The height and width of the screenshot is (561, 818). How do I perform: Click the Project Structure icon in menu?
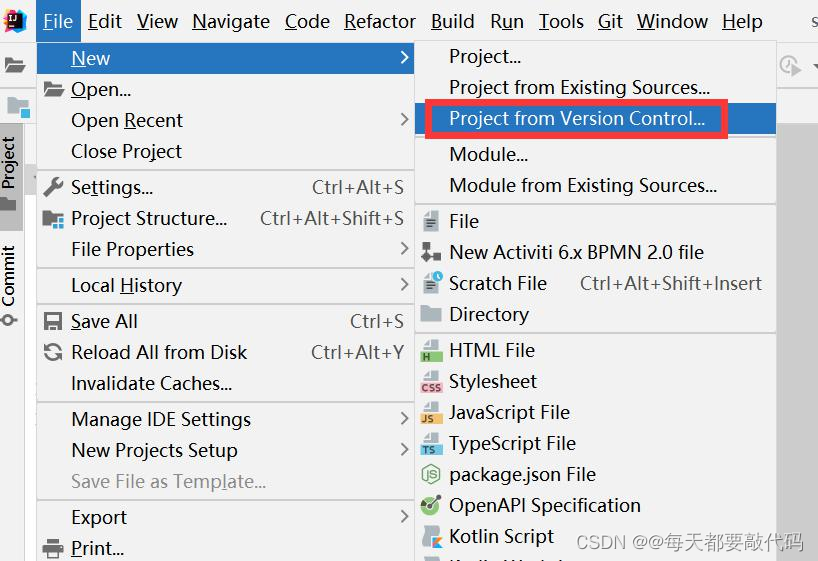(x=53, y=219)
